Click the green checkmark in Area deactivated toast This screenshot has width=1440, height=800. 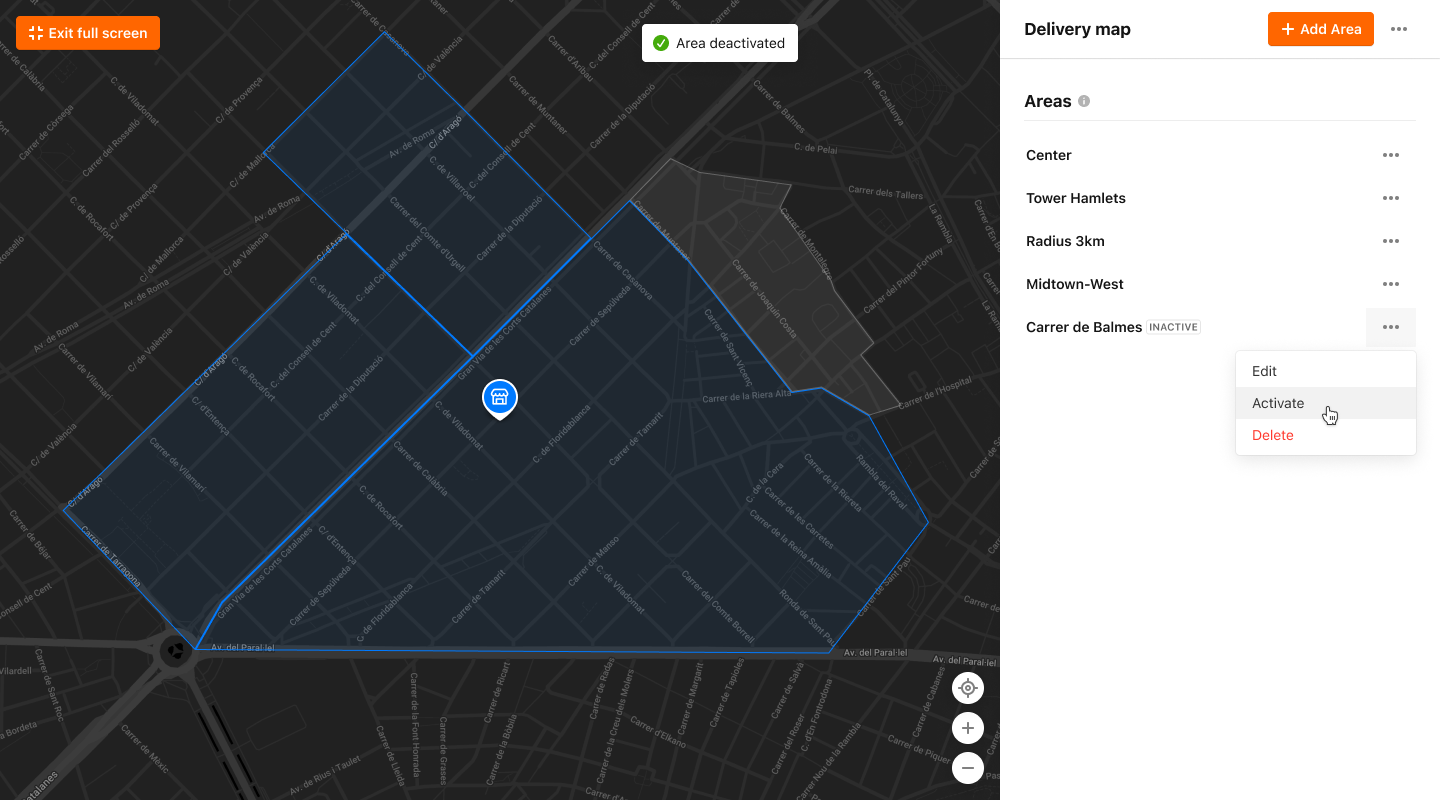point(660,43)
